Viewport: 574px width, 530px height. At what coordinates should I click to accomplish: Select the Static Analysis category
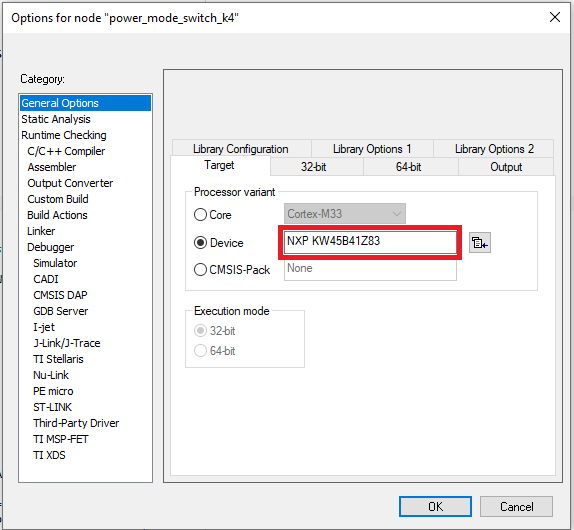pos(56,119)
